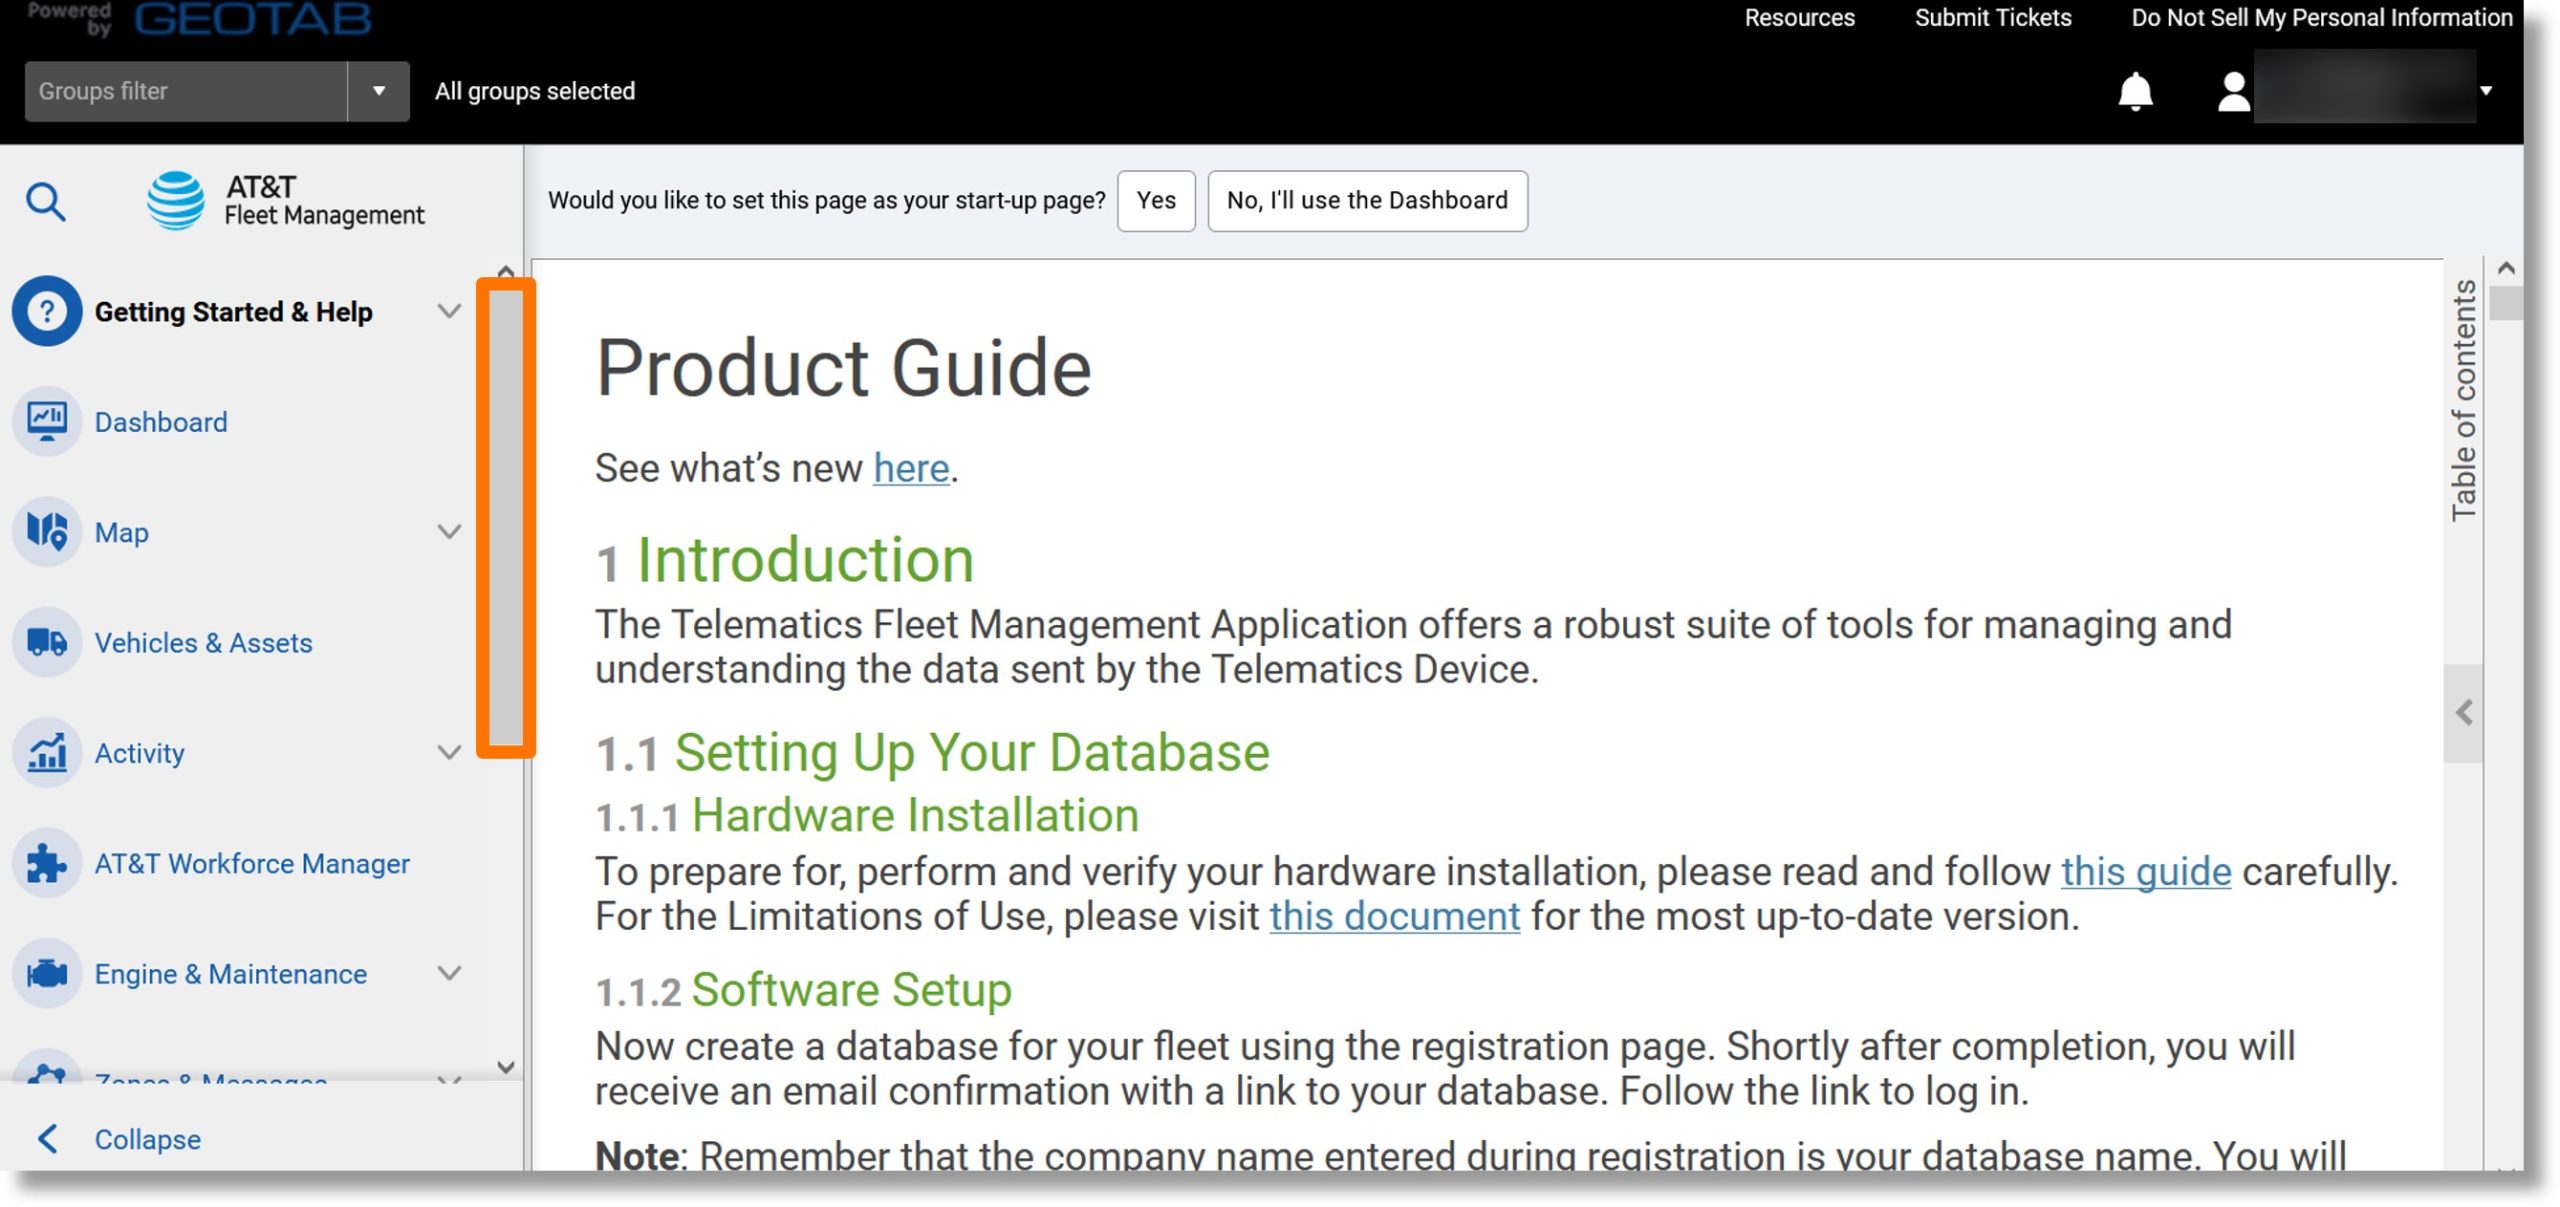Screen dimensions: 2560x1207
Task: Click the notification bell icon
Action: 2136,90
